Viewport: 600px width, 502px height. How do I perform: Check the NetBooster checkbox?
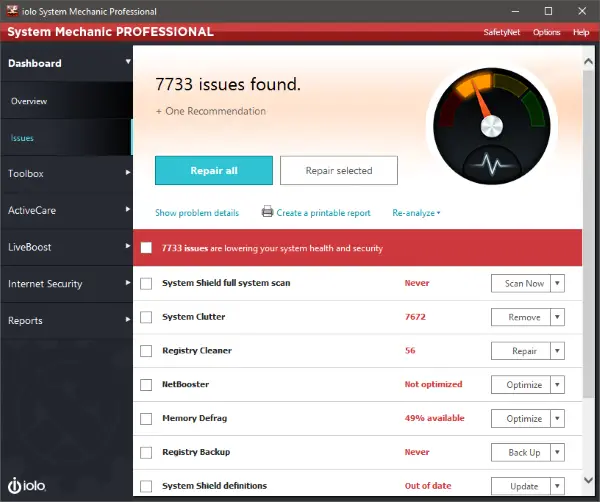click(x=146, y=385)
